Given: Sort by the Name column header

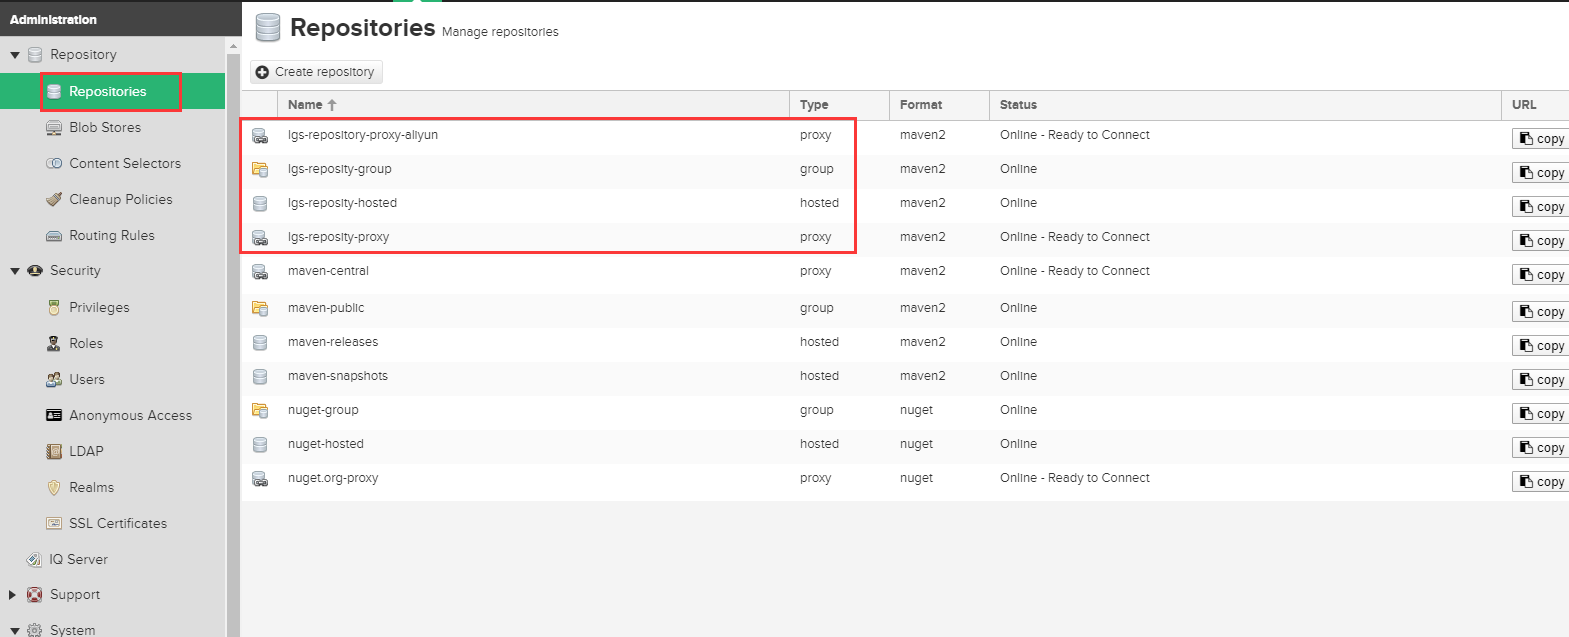Looking at the screenshot, I should point(533,105).
